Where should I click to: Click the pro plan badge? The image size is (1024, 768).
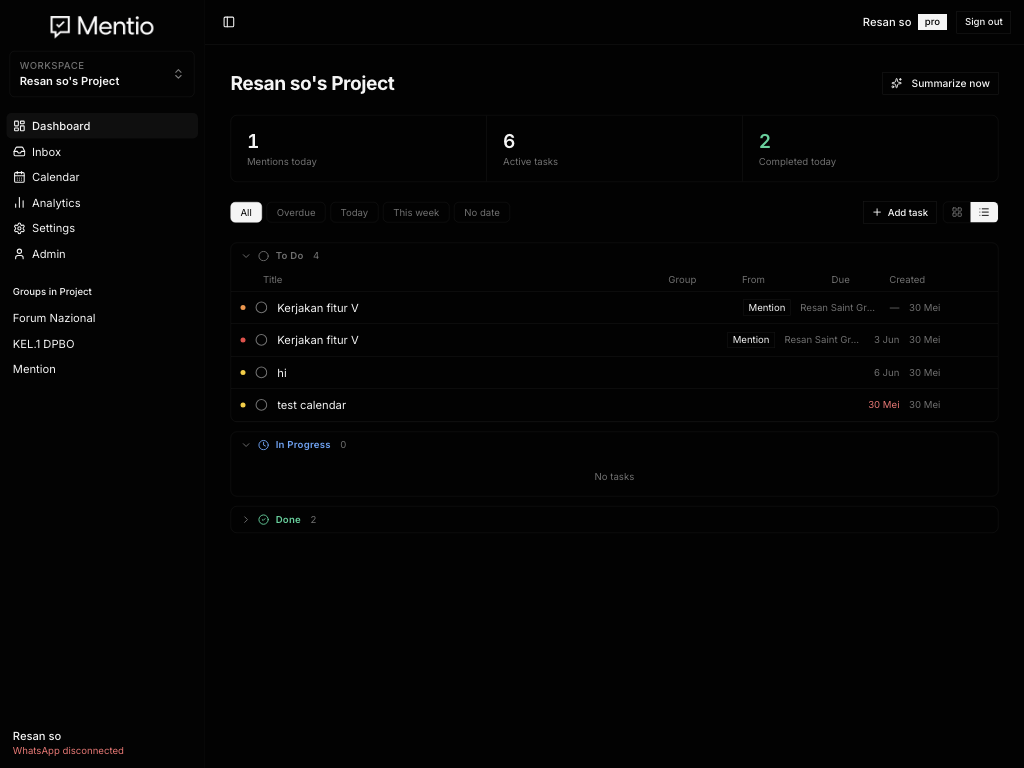[932, 22]
